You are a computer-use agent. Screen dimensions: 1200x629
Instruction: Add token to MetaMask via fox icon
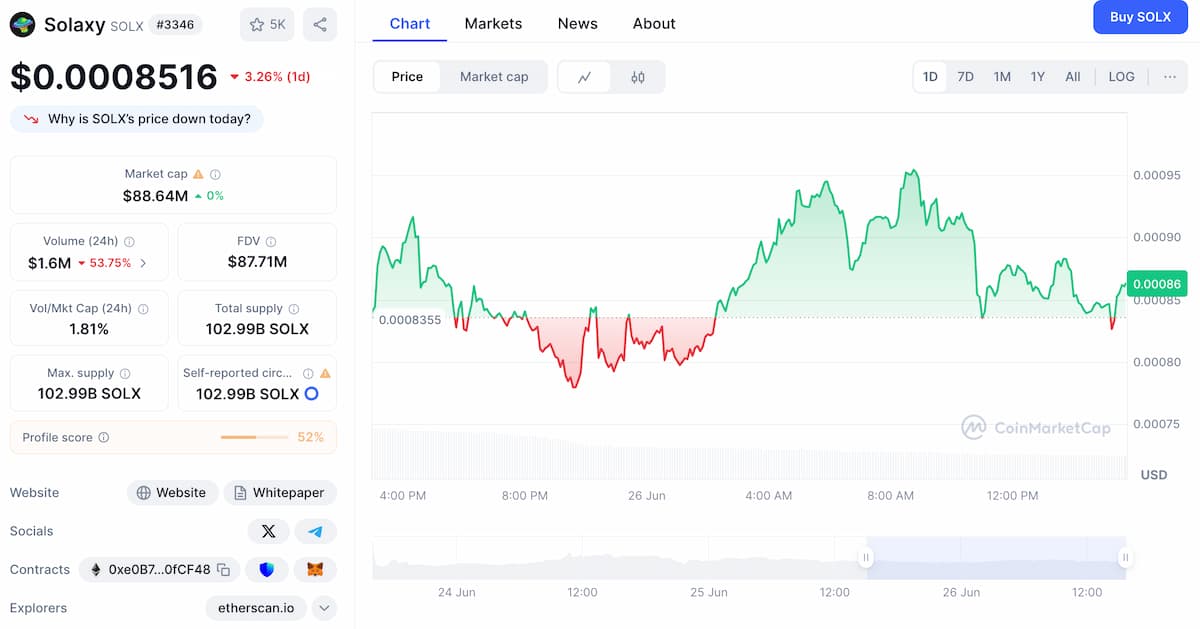(x=315, y=570)
